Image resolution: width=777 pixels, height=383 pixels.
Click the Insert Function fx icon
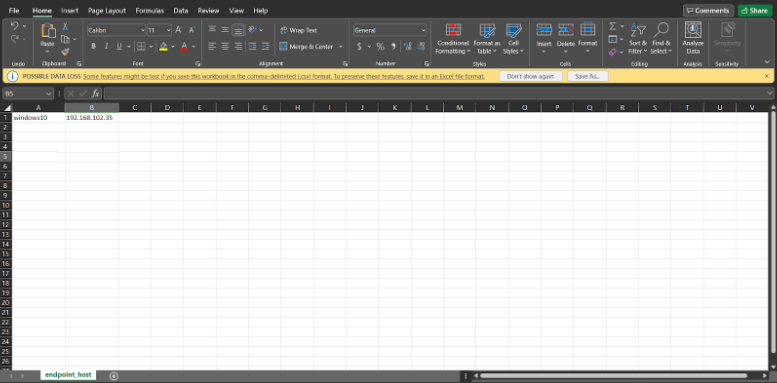[96, 93]
